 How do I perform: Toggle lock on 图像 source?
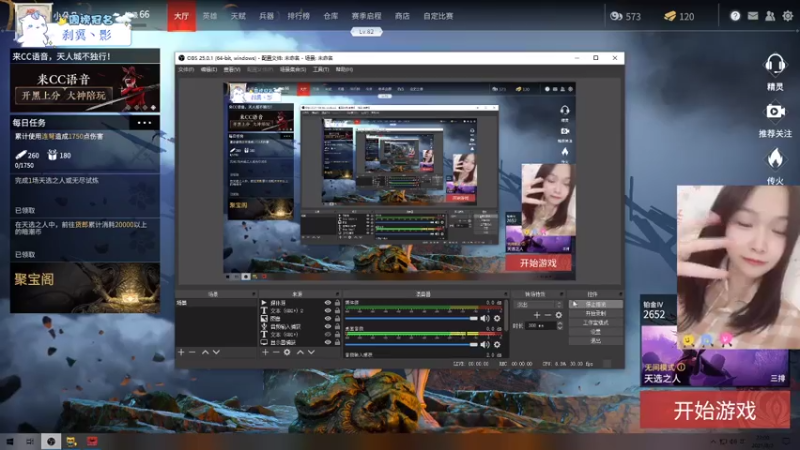tap(337, 318)
